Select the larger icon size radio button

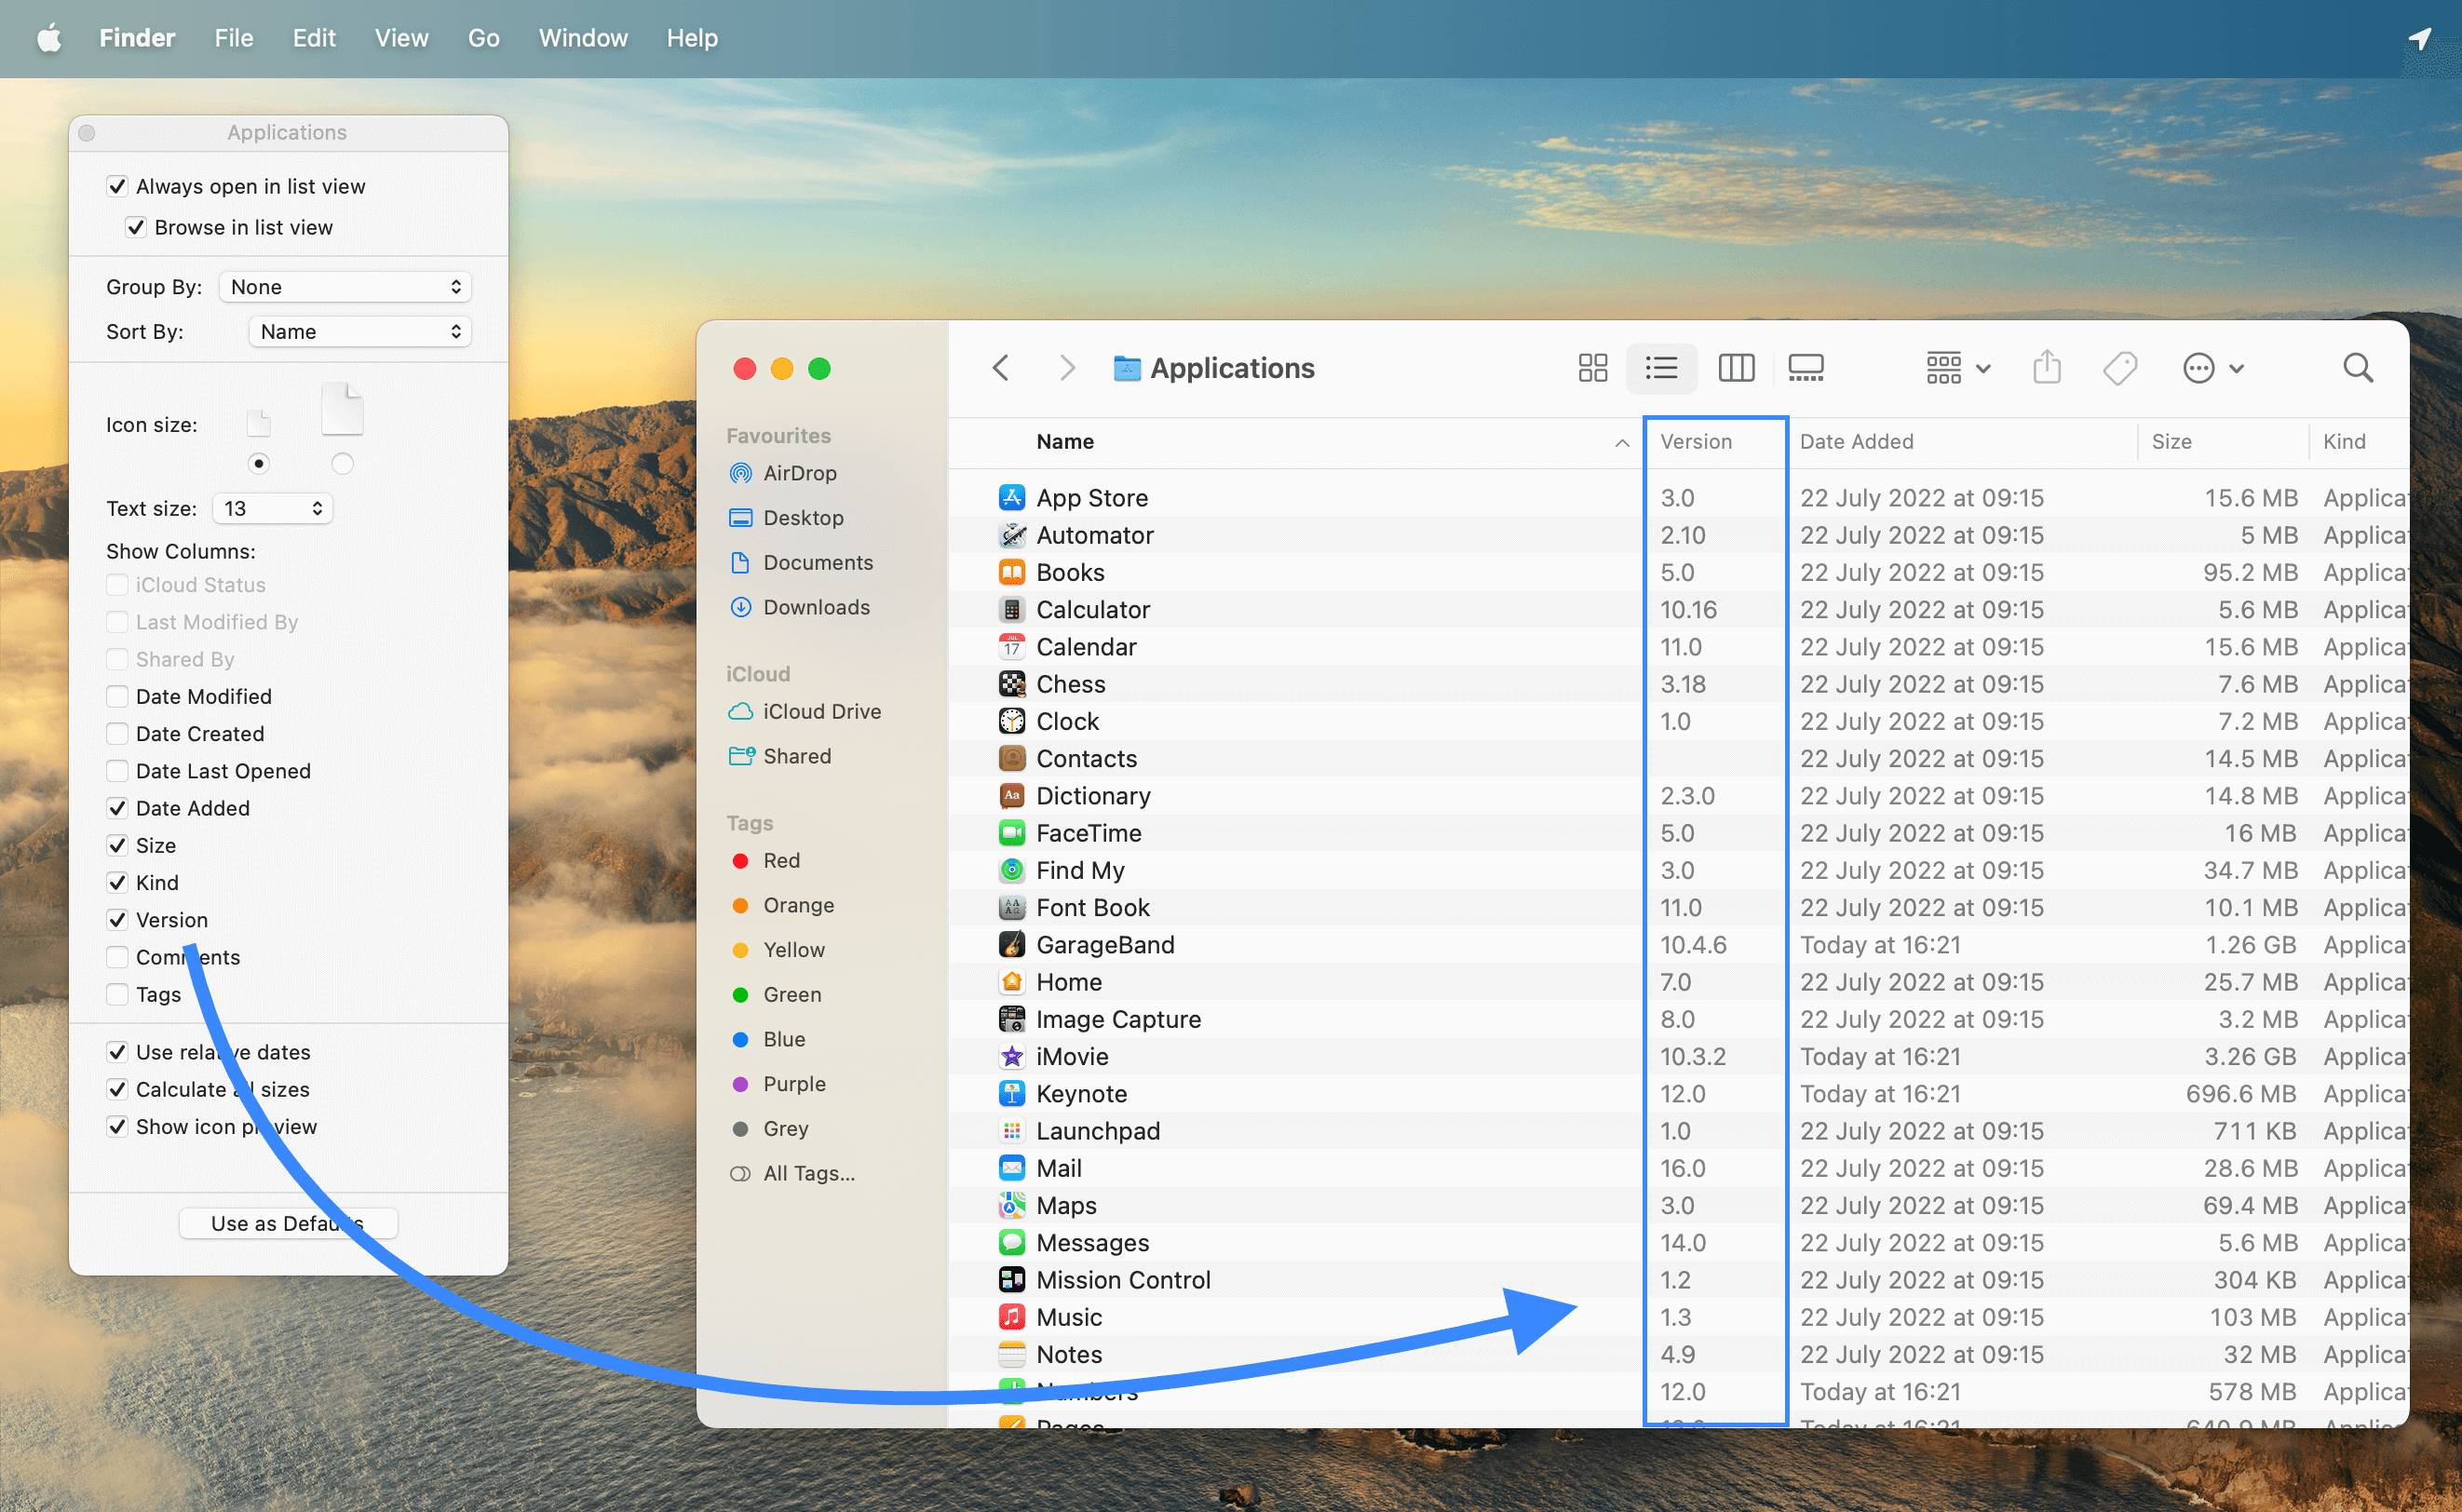[x=342, y=463]
